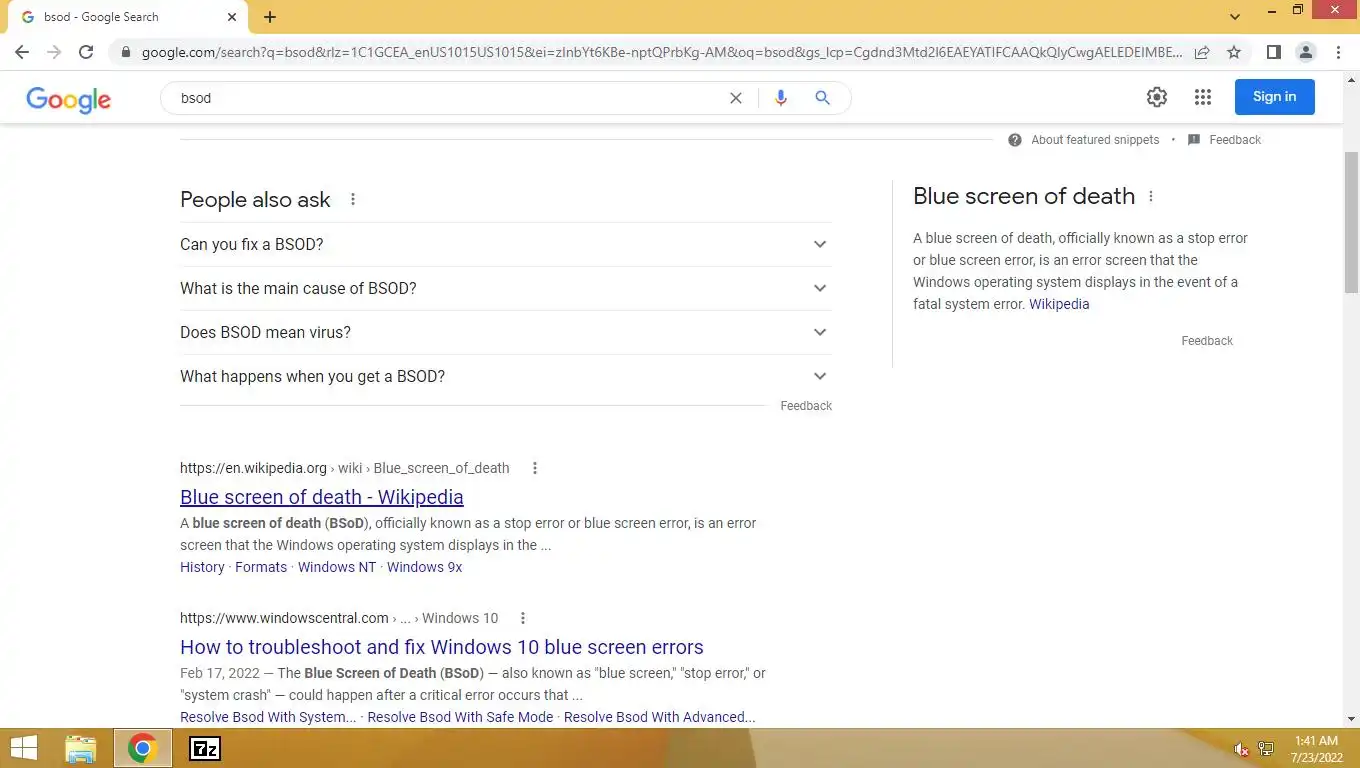Screen dimensions: 1360x768
Task: Expand 'Does BSOD mean virus?'
Action: (x=505, y=332)
